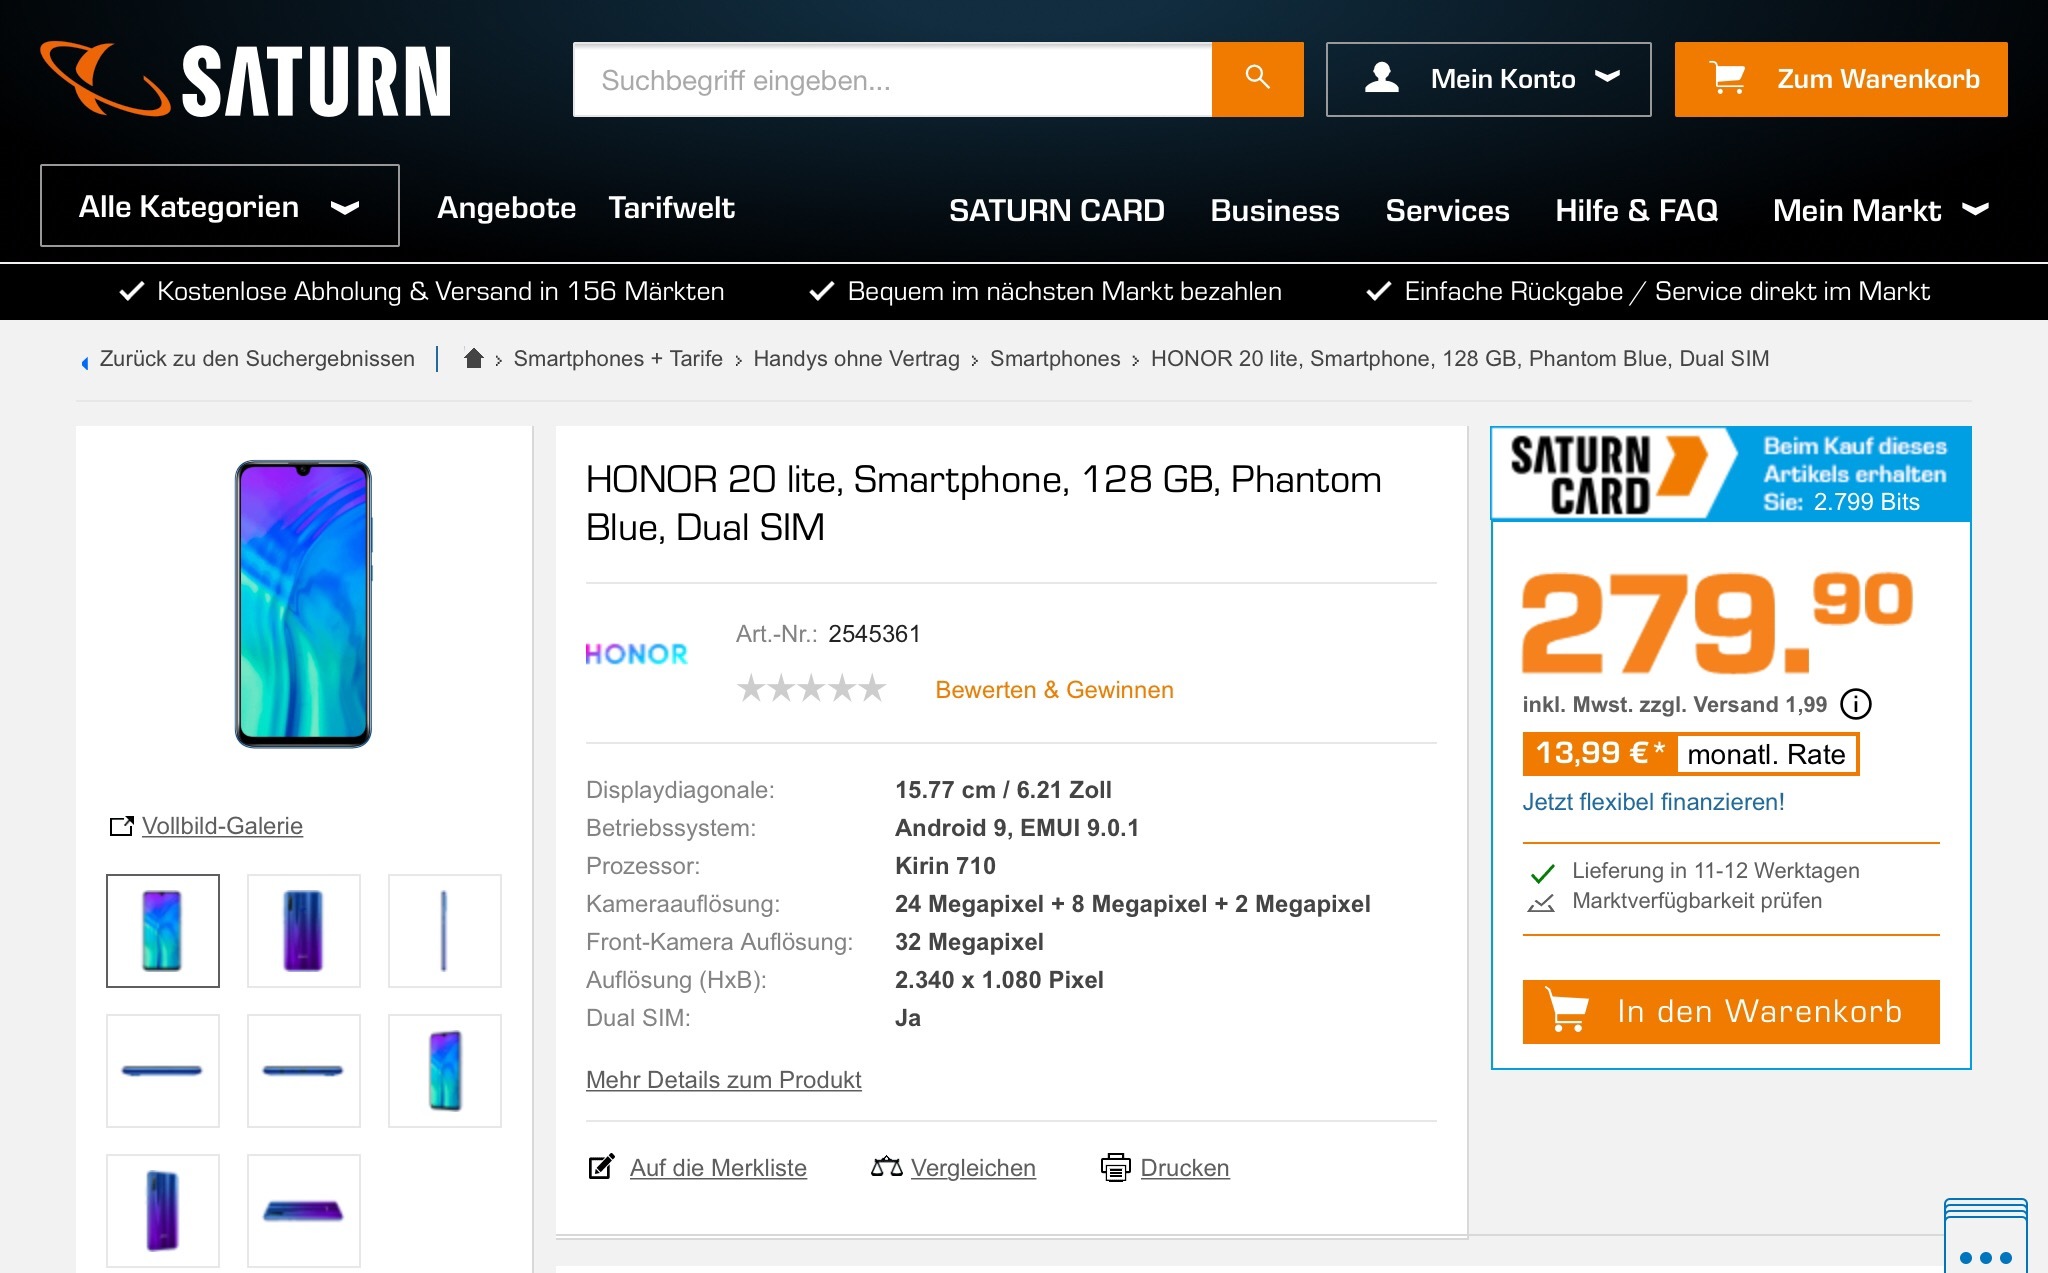
Task: Click Handys ohne Vertrag breadcrumb
Action: 856,358
